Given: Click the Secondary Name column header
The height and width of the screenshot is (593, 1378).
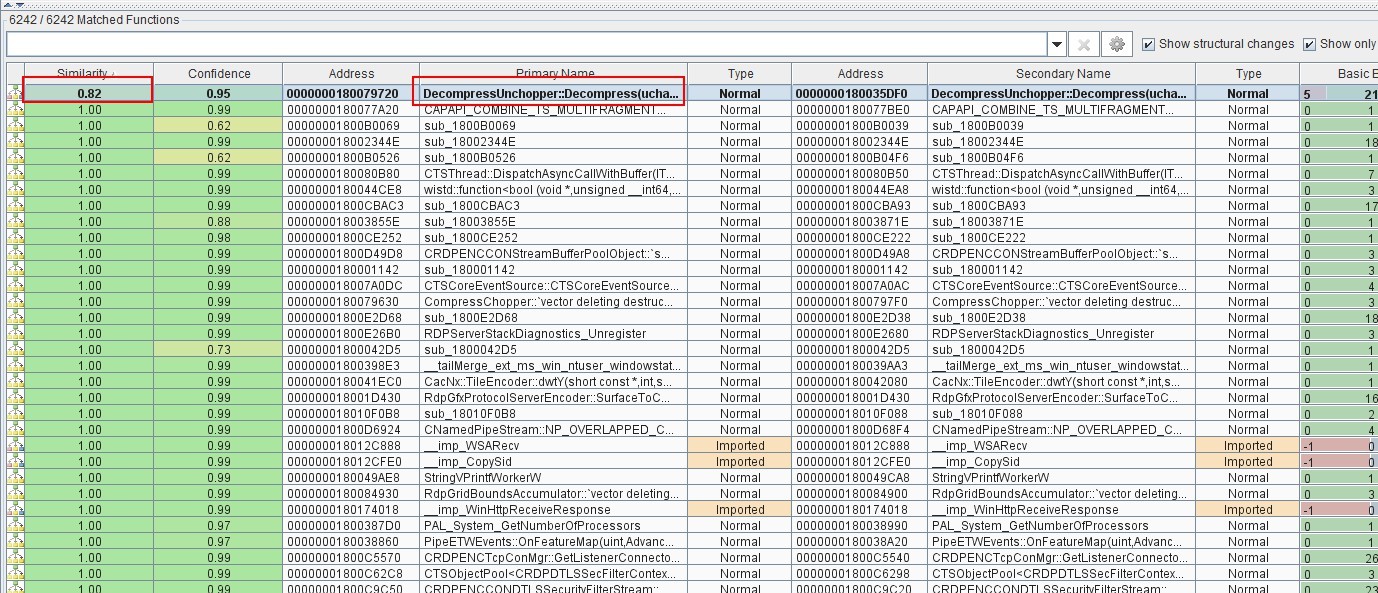Looking at the screenshot, I should point(1062,74).
